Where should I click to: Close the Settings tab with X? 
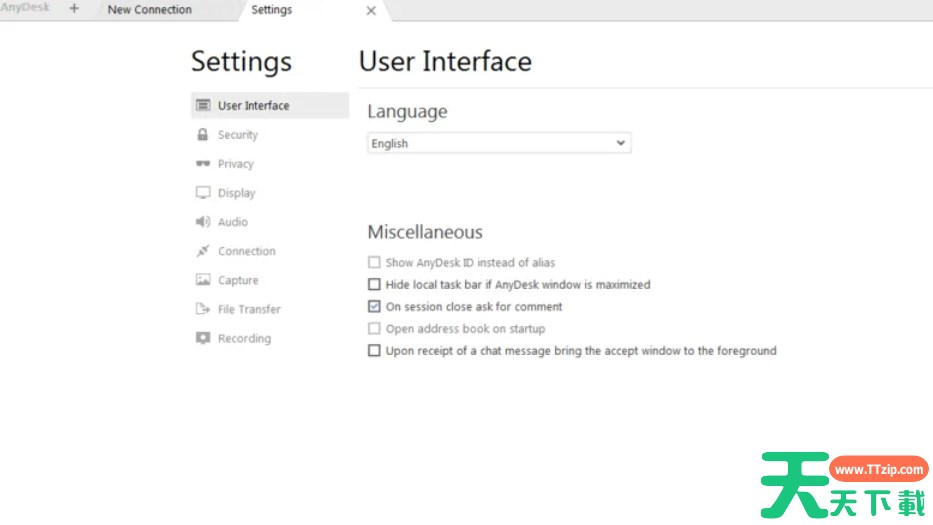point(371,11)
